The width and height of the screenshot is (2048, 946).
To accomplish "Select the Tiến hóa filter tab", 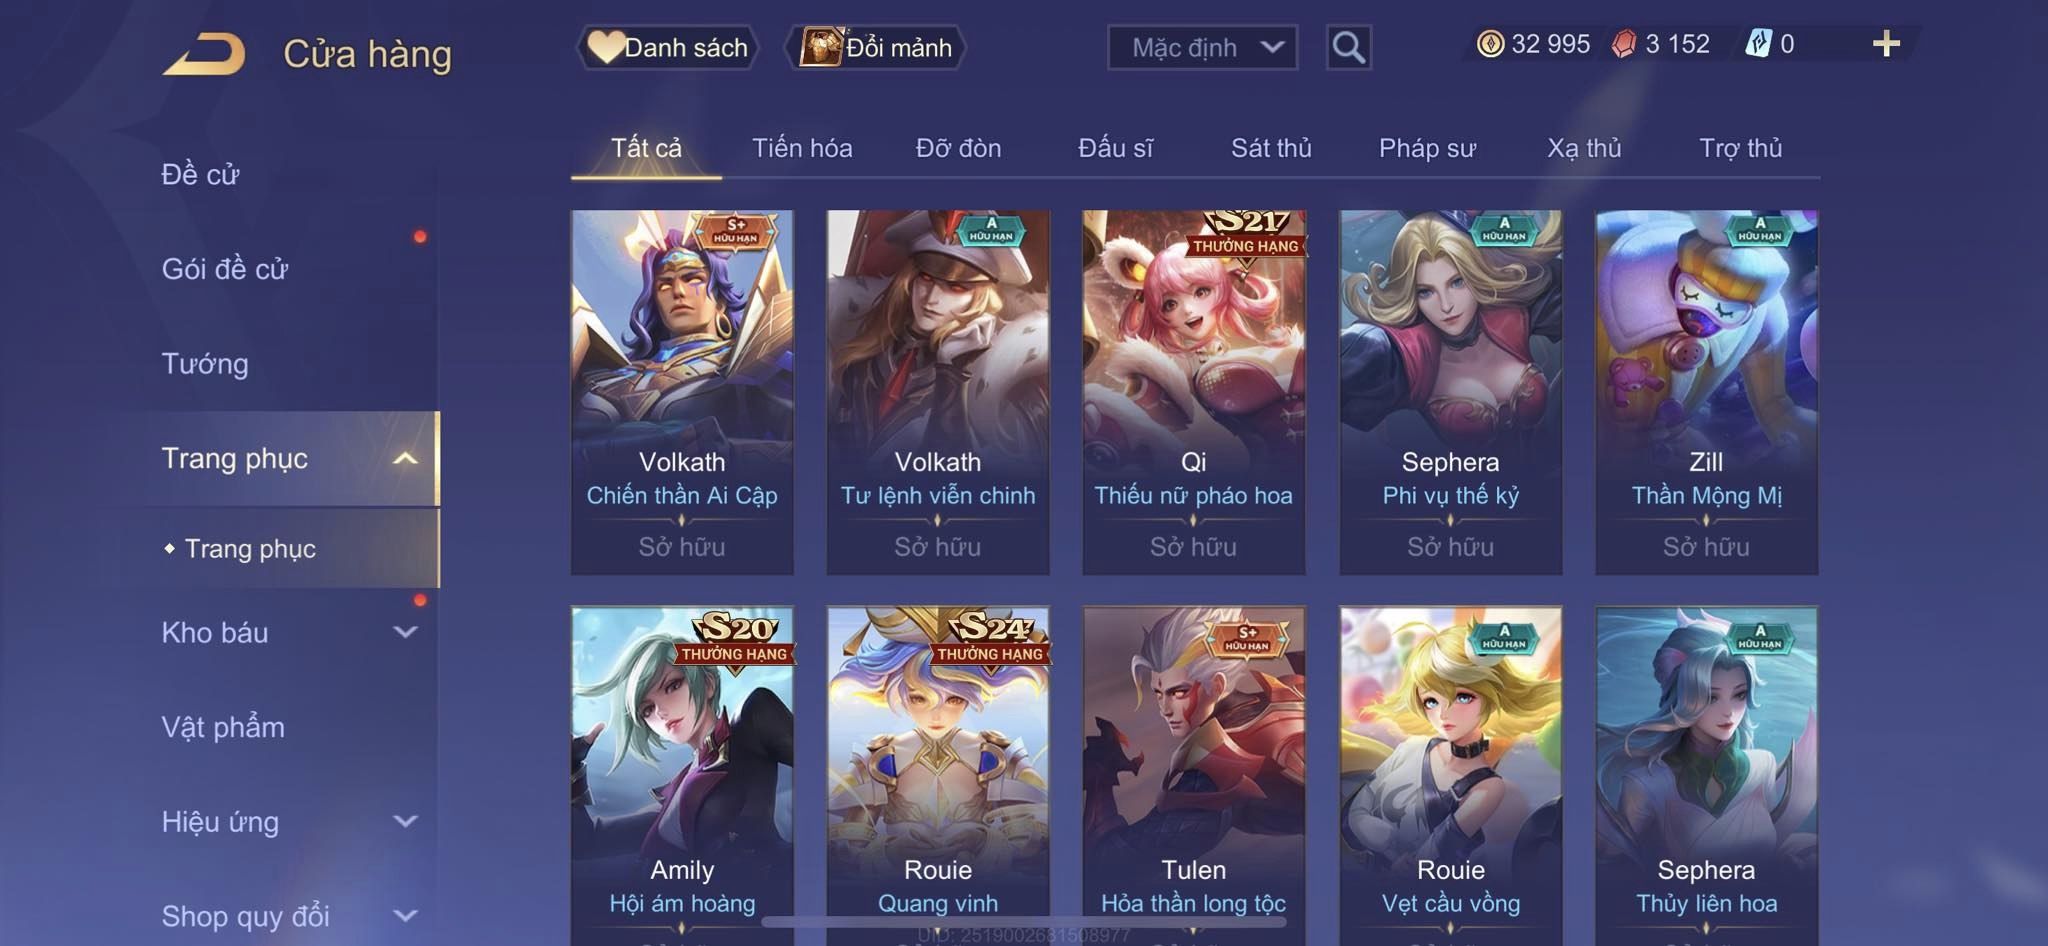I will point(802,148).
